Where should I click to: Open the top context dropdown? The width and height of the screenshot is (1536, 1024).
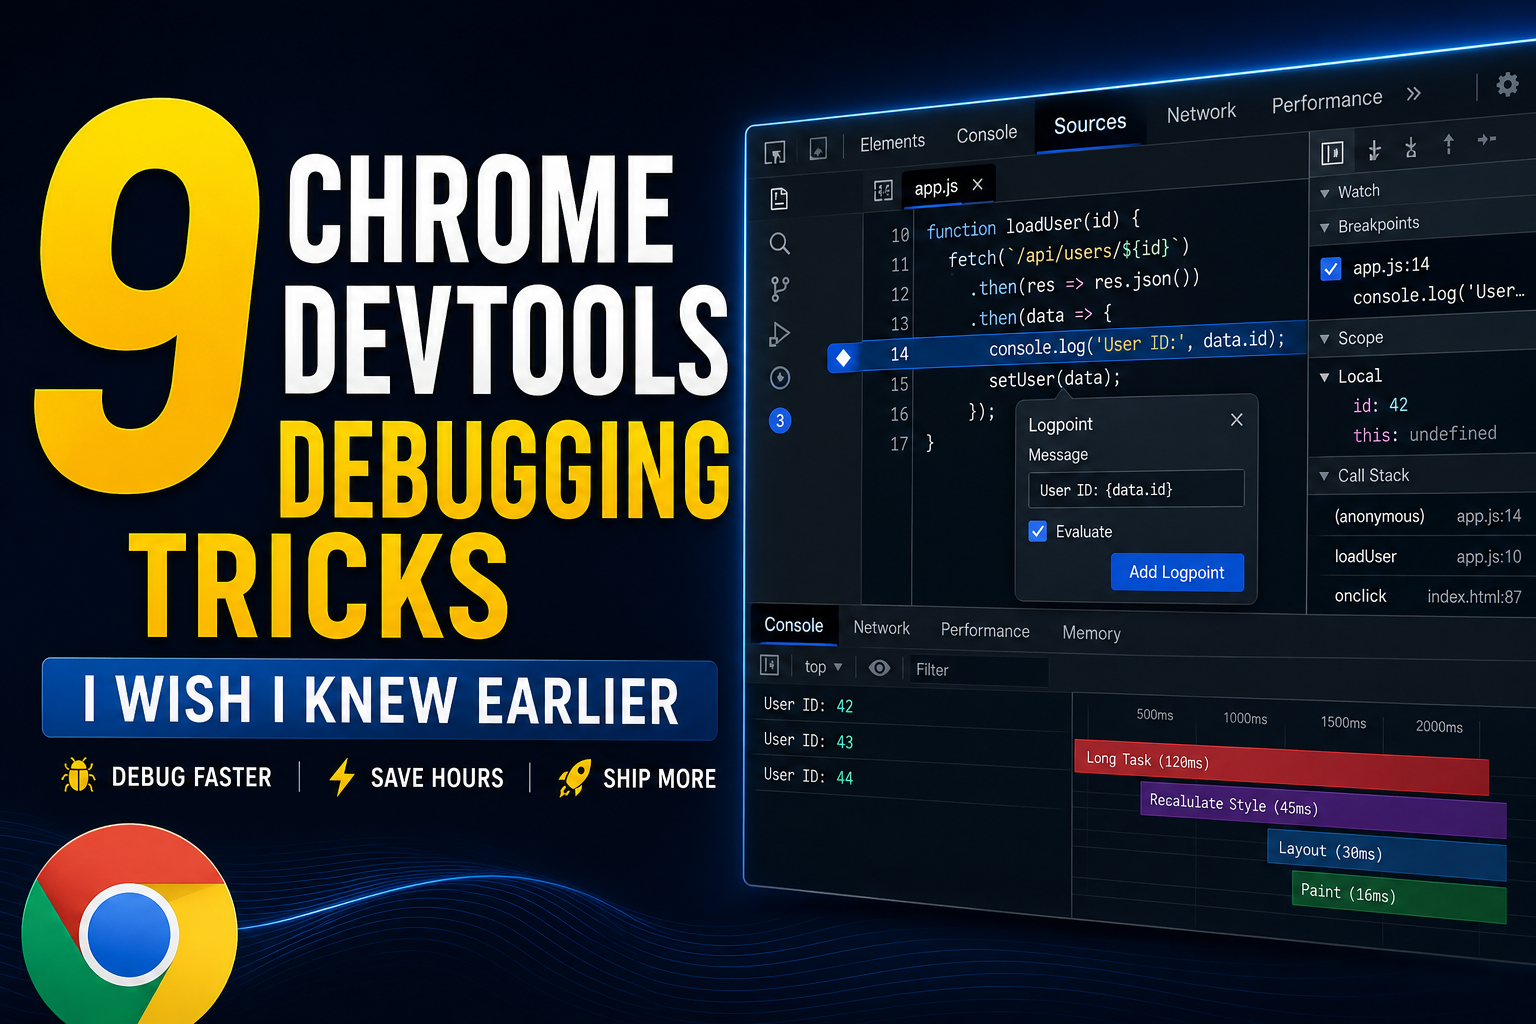[x=823, y=667]
